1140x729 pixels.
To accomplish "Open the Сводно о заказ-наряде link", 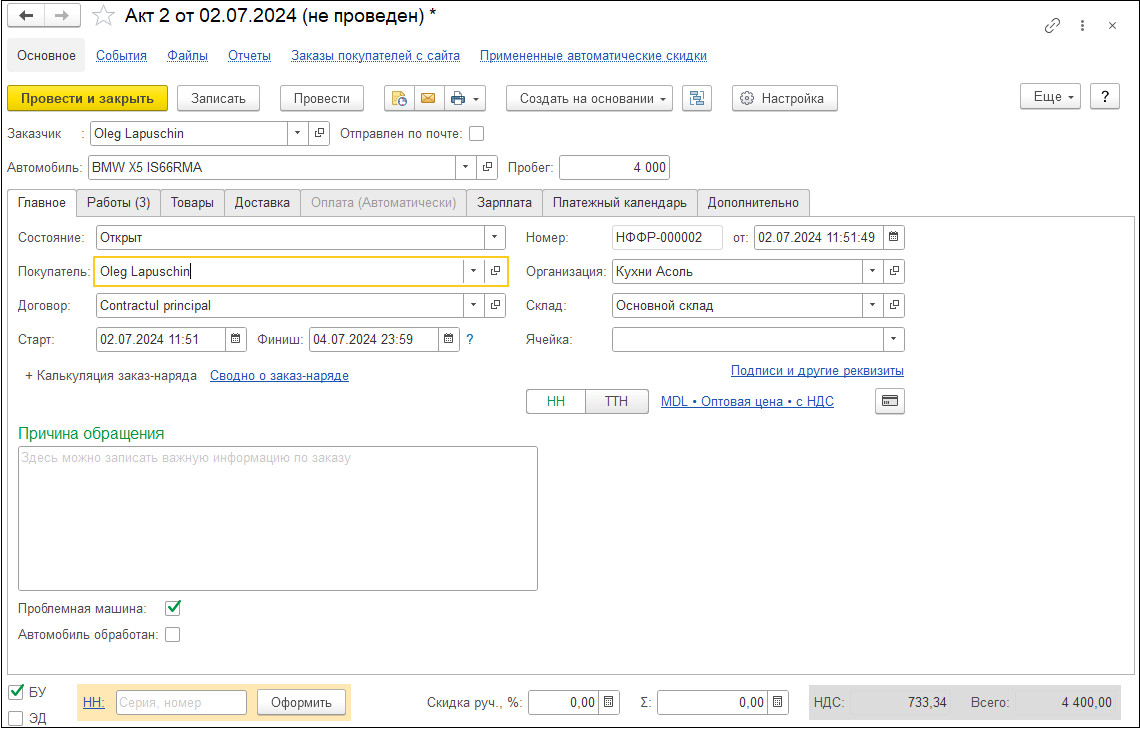I will tap(279, 376).
